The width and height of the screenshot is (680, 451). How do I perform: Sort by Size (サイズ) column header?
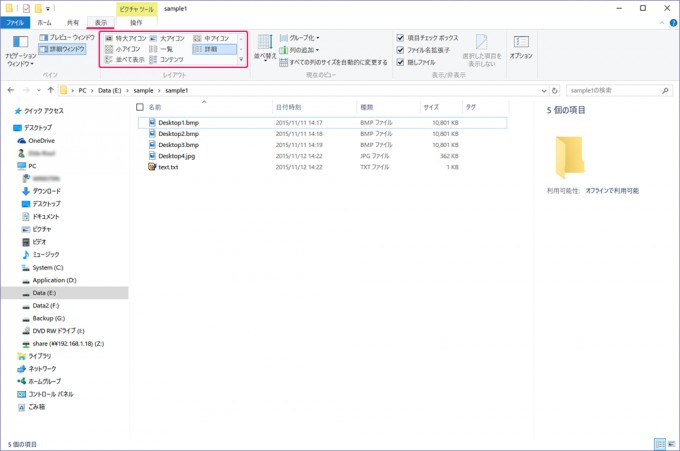tap(431, 107)
